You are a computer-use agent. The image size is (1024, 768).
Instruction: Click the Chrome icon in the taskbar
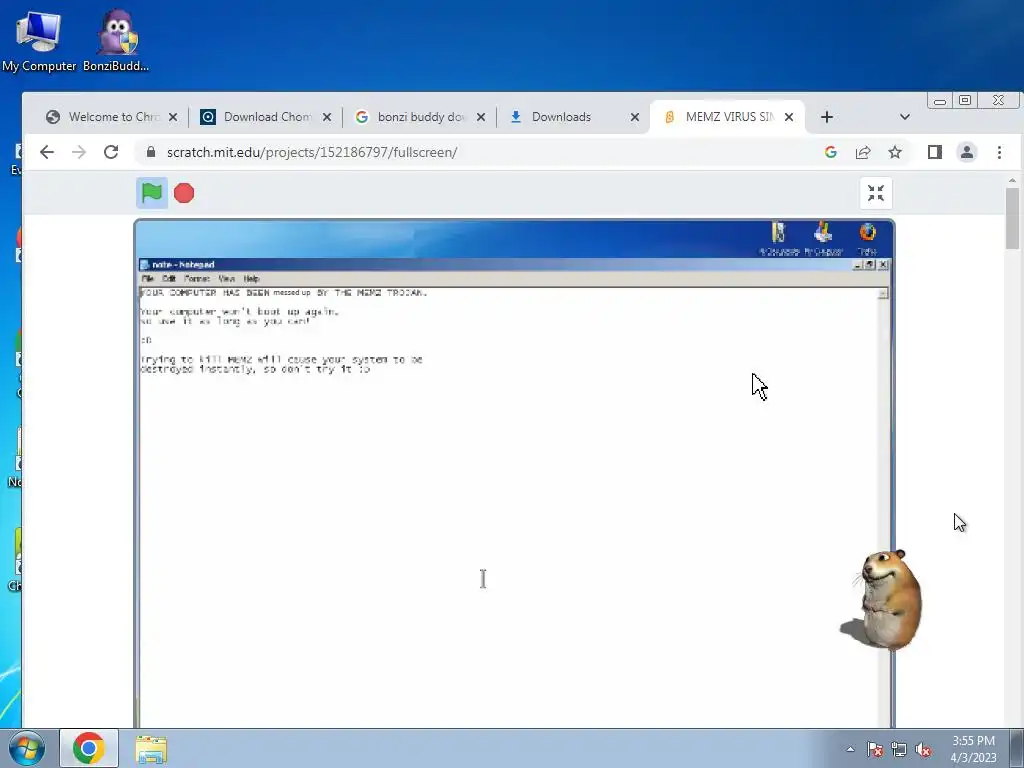[x=89, y=748]
